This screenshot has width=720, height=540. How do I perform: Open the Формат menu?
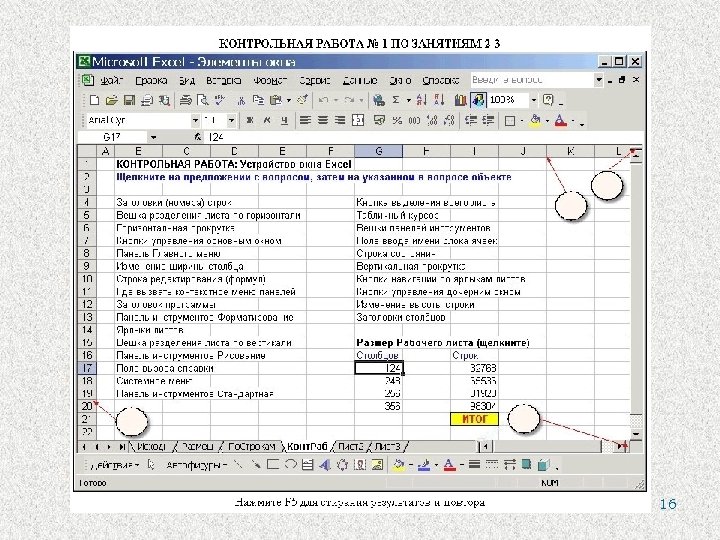click(x=270, y=80)
